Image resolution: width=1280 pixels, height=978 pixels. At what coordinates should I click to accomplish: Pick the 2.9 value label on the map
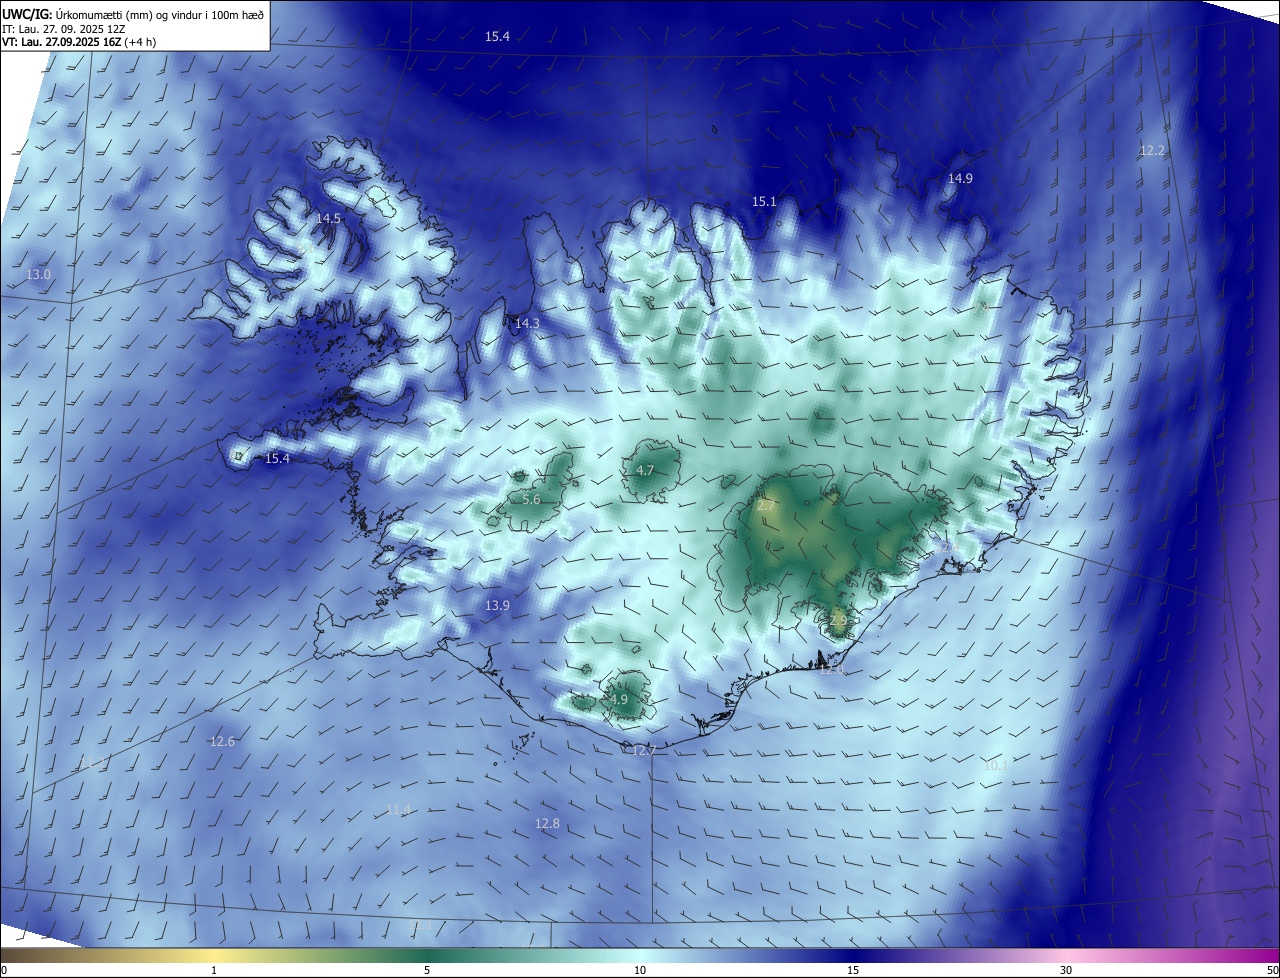838,621
